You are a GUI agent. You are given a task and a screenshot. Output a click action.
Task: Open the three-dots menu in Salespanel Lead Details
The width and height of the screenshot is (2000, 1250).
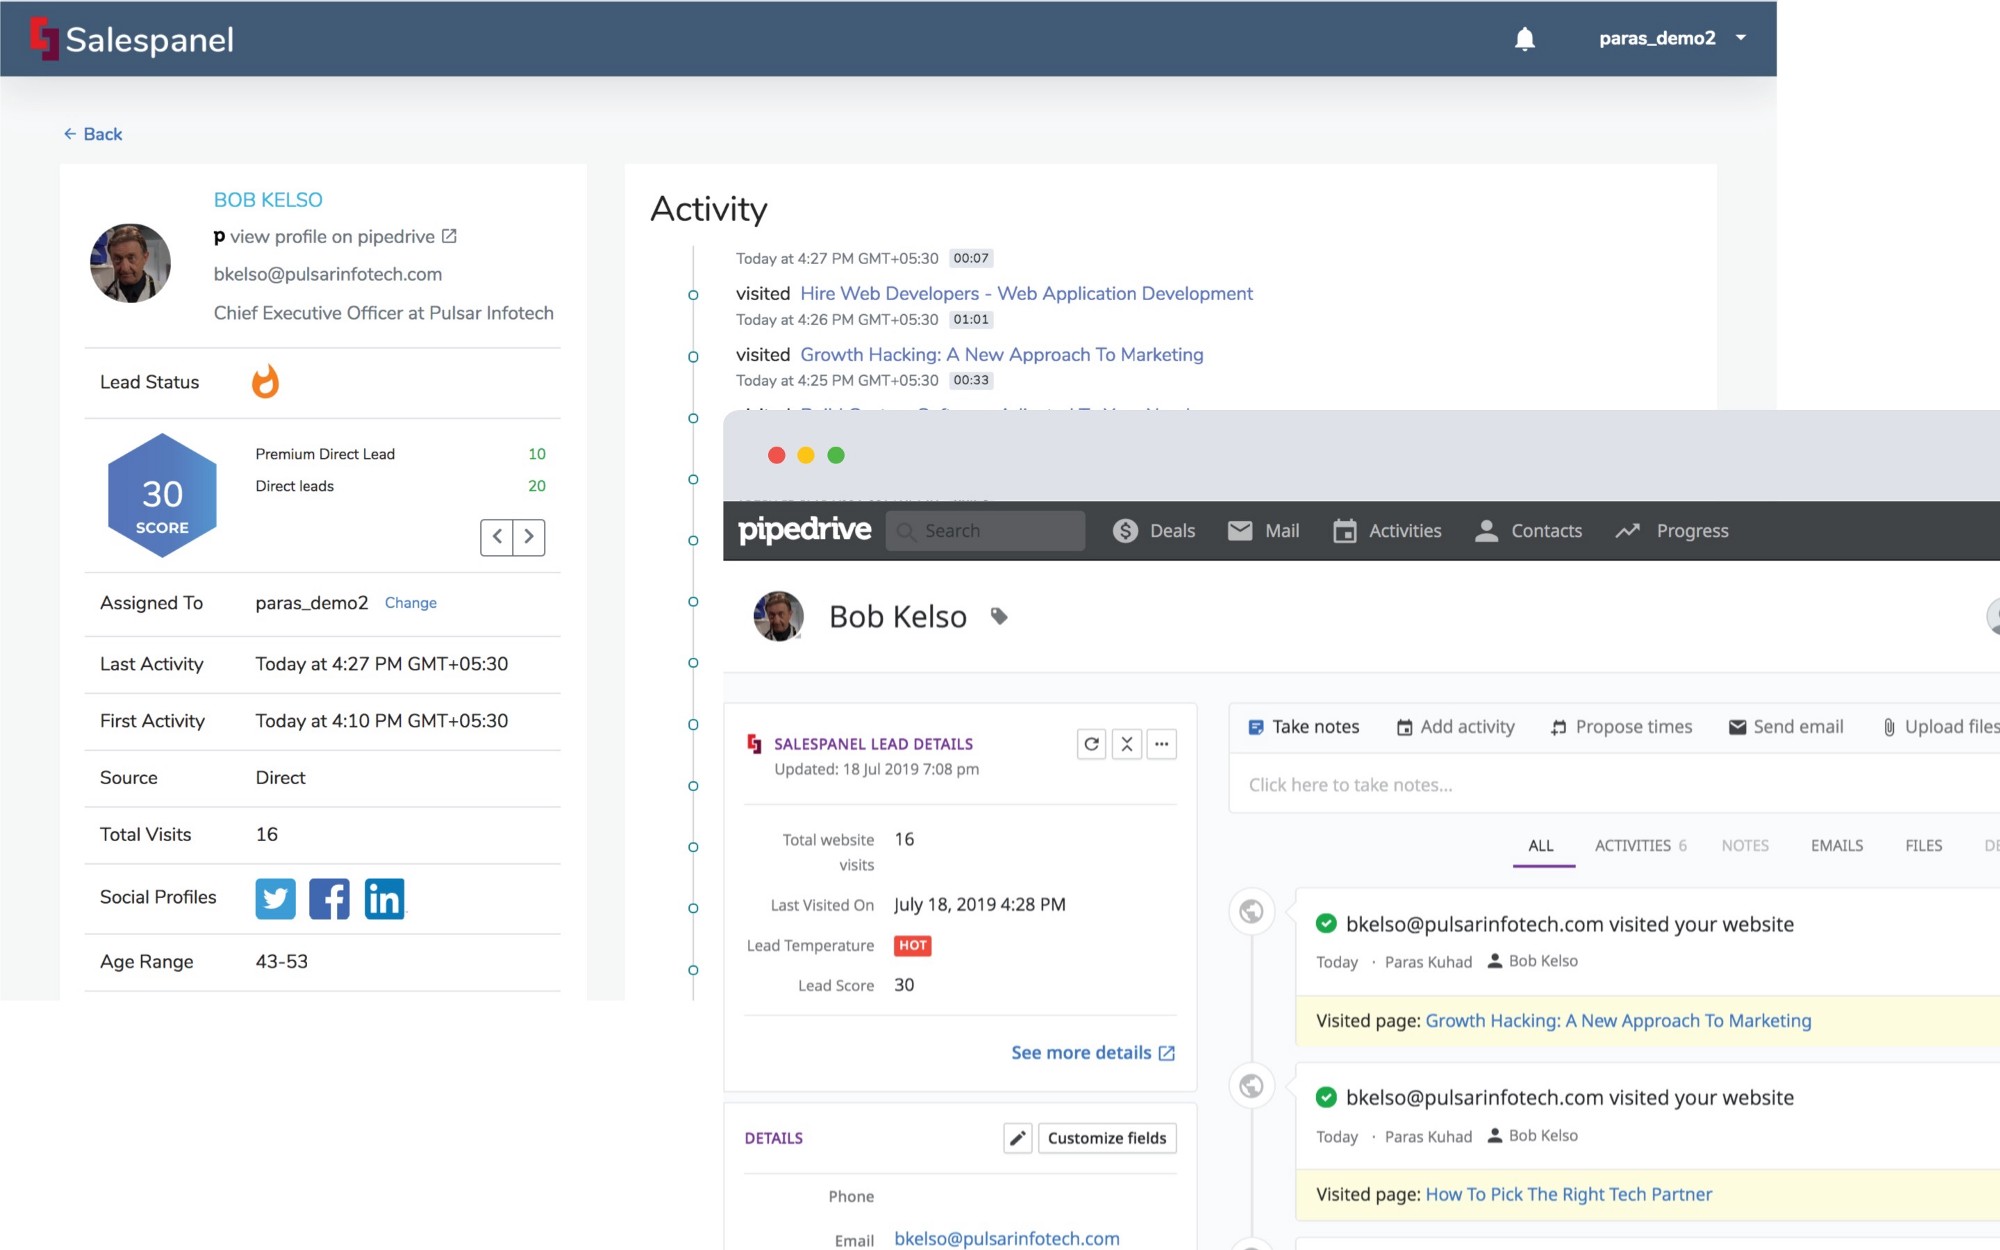click(x=1161, y=744)
